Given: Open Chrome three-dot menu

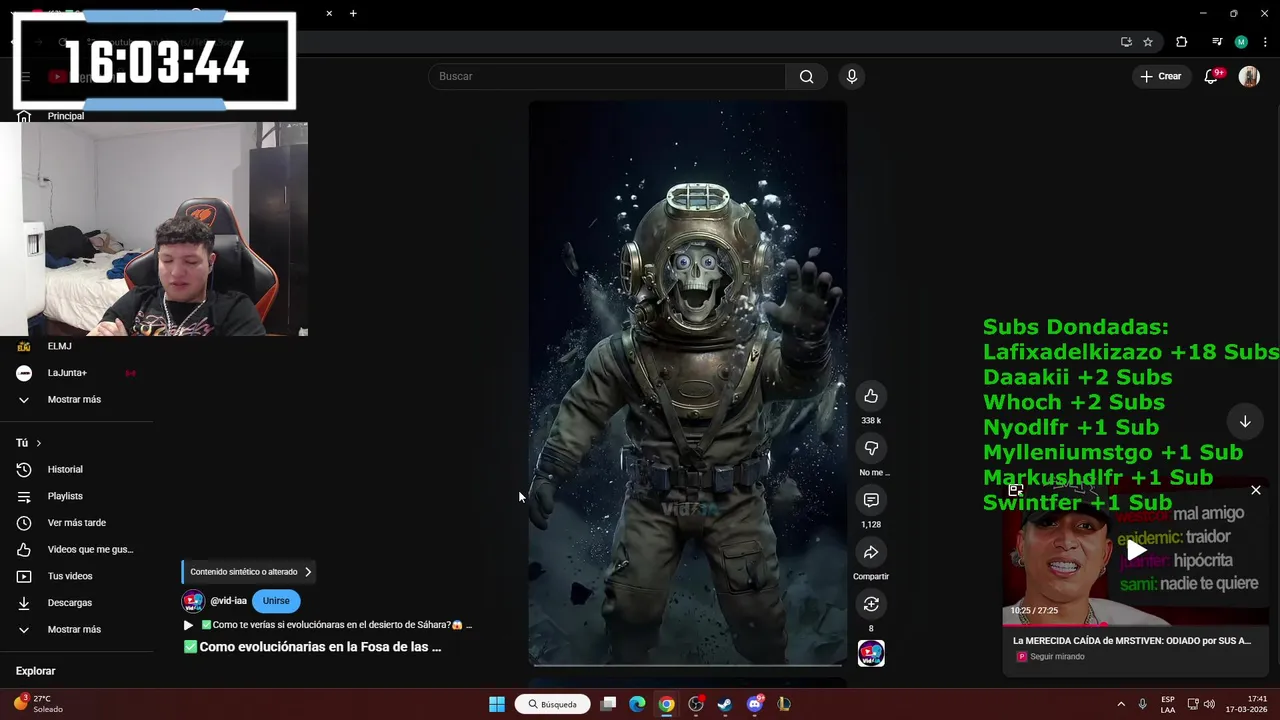Looking at the screenshot, I should (1265, 42).
